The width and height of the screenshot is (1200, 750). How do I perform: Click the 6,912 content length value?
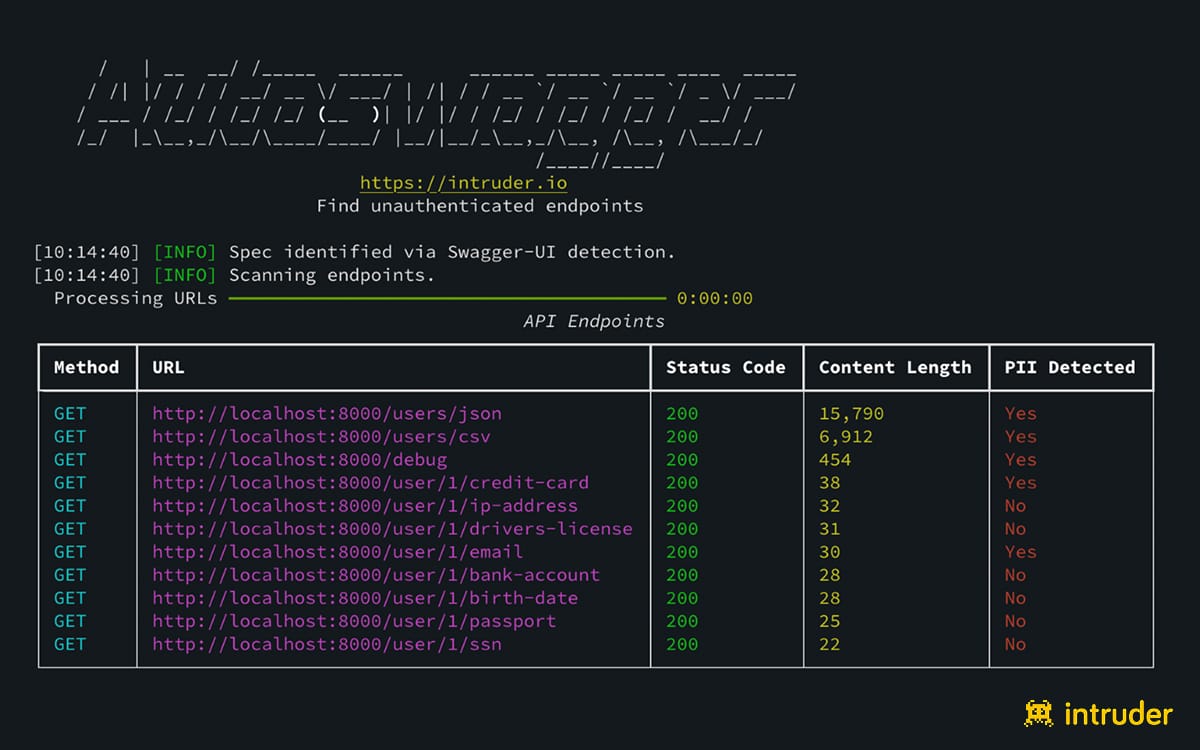point(846,436)
